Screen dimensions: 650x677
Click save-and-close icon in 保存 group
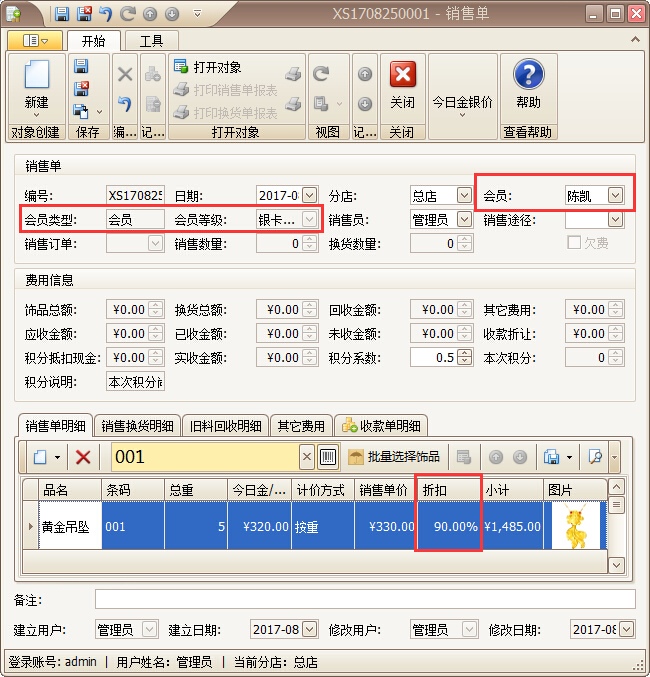point(81,89)
